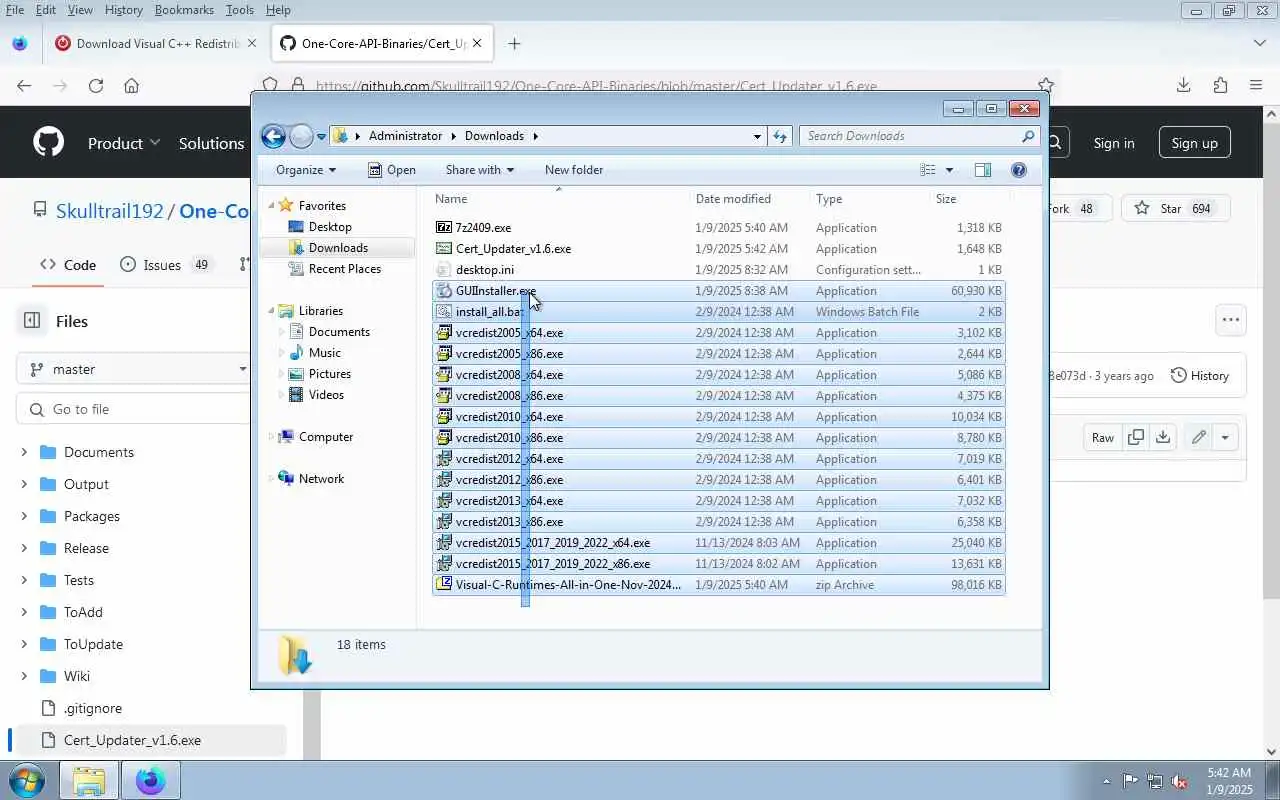Click the Explorer address bar refresh icon

pyautogui.click(x=781, y=136)
